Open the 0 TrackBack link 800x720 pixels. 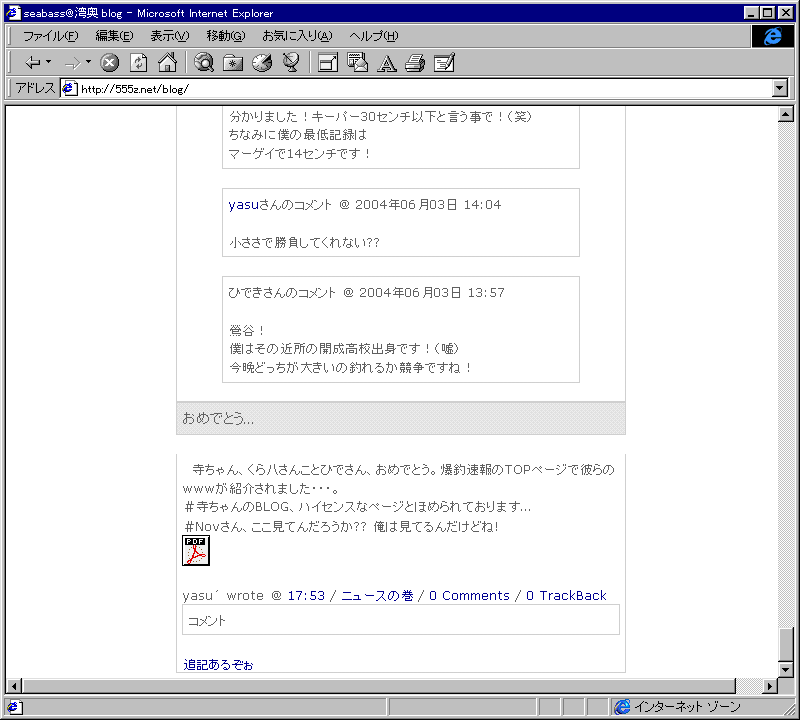(566, 595)
